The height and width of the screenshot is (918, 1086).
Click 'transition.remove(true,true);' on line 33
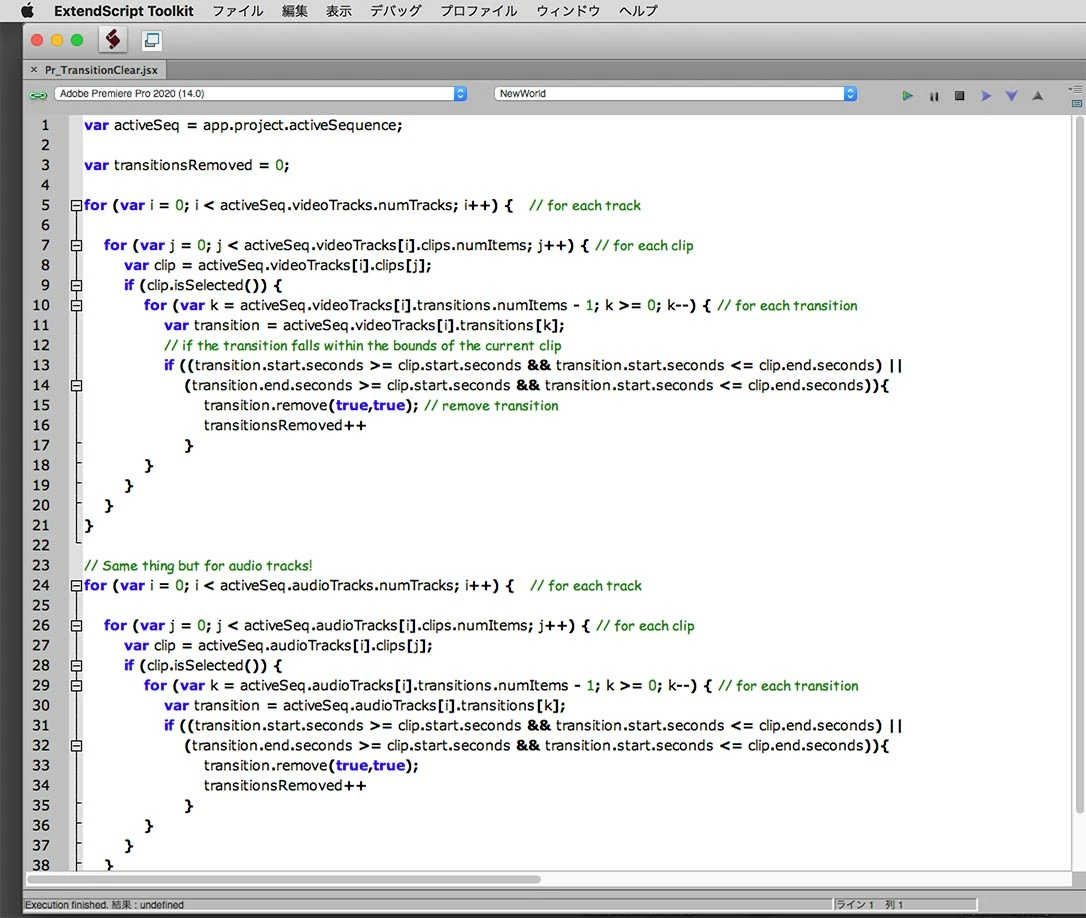311,766
